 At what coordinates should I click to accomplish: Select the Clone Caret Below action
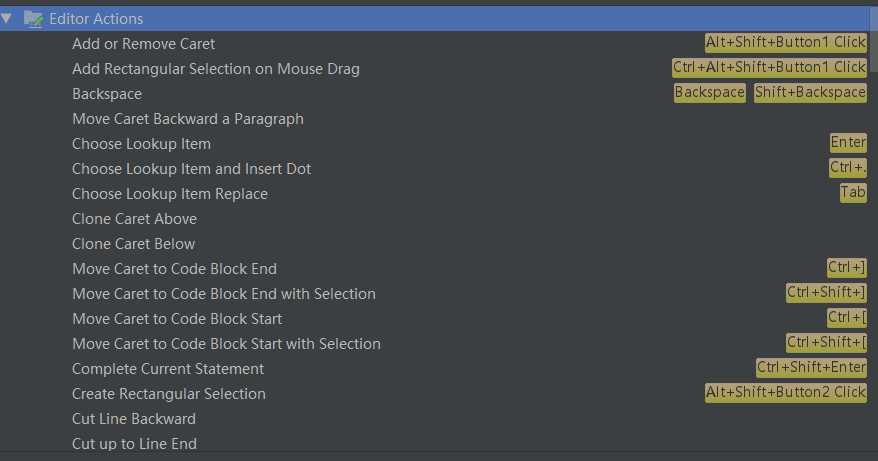point(134,244)
